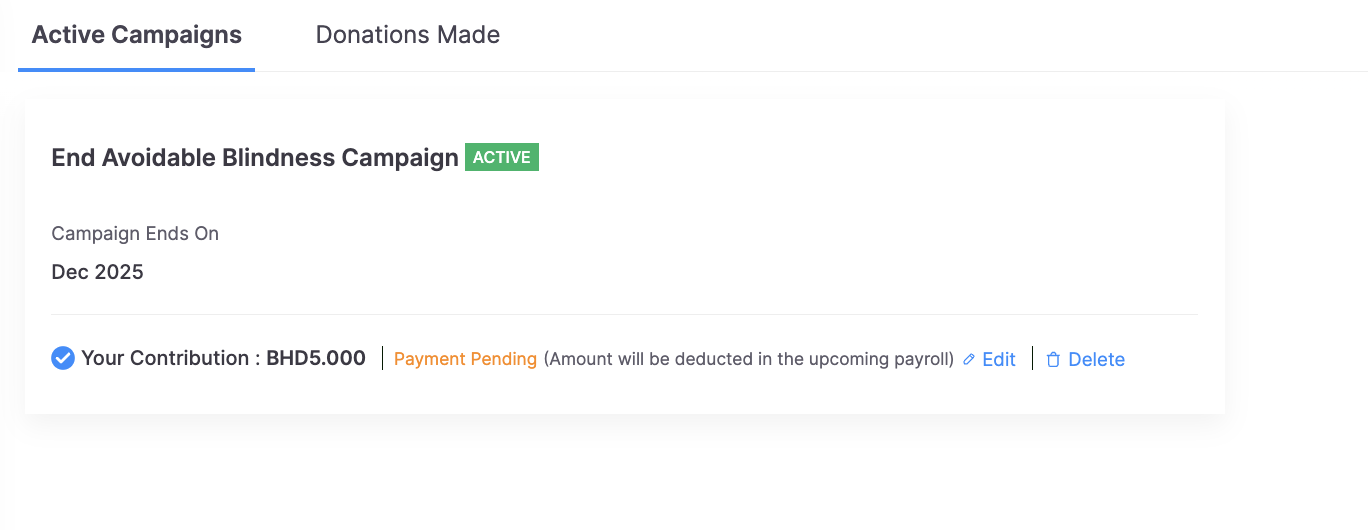
Task: Click the separator between Edit and Delete
Action: (x=1032, y=358)
